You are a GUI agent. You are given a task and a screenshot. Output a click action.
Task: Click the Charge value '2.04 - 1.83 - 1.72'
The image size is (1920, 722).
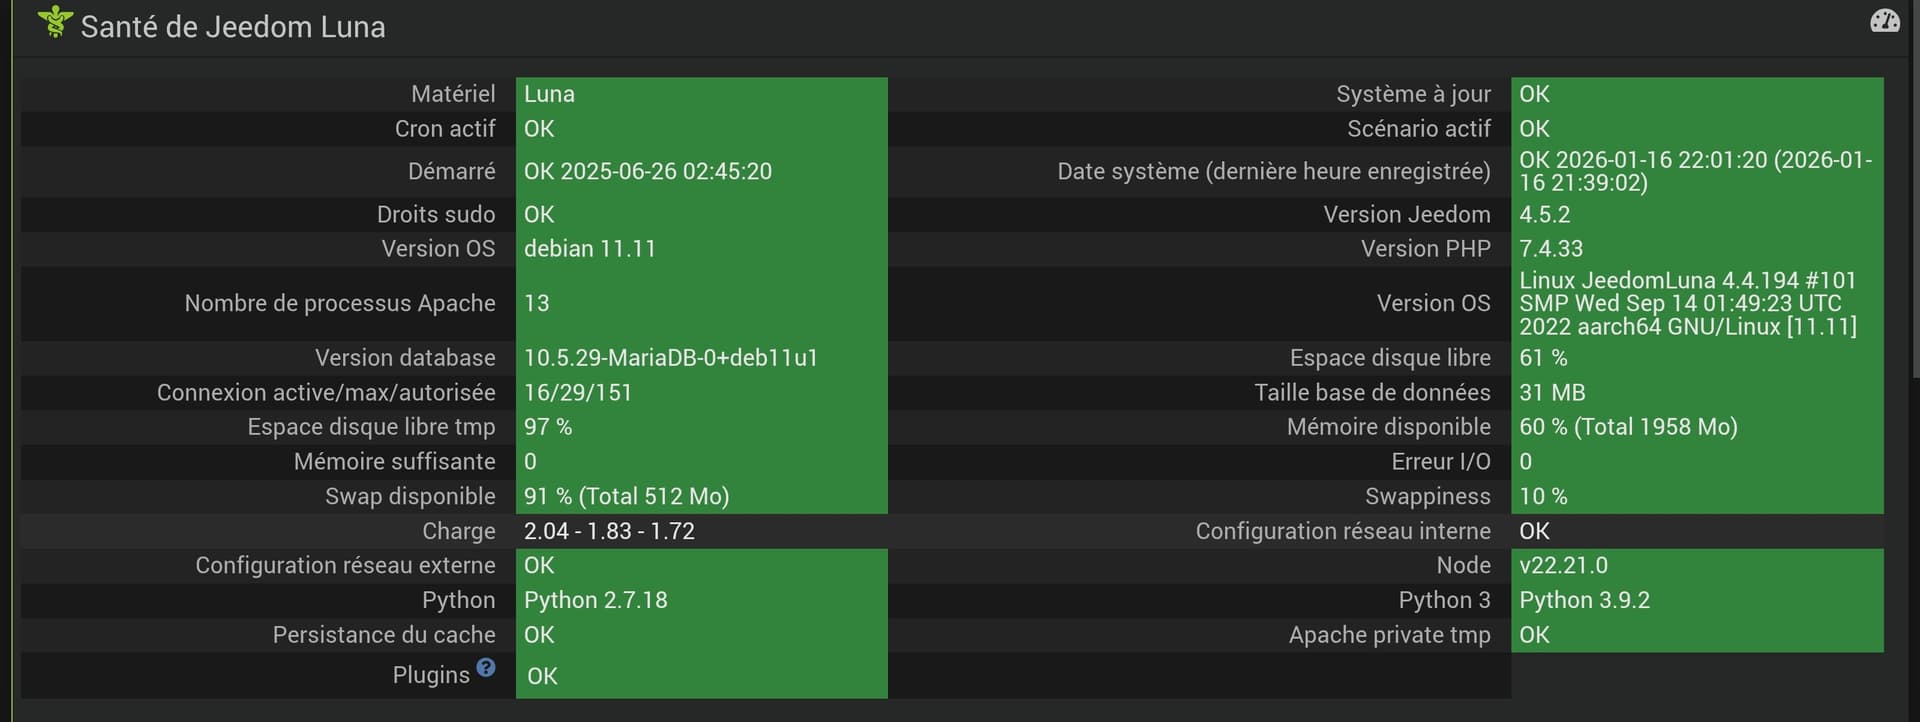pyautogui.click(x=609, y=531)
